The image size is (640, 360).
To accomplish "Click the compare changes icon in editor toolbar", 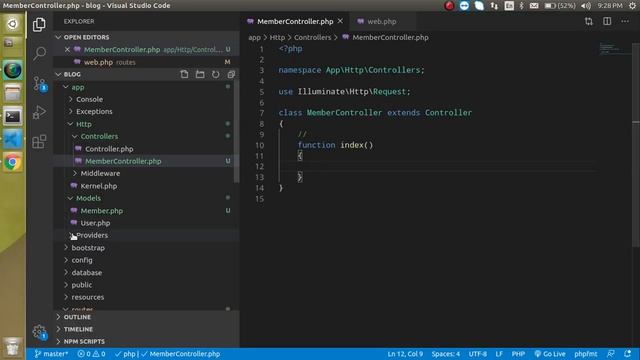I will [x=589, y=21].
